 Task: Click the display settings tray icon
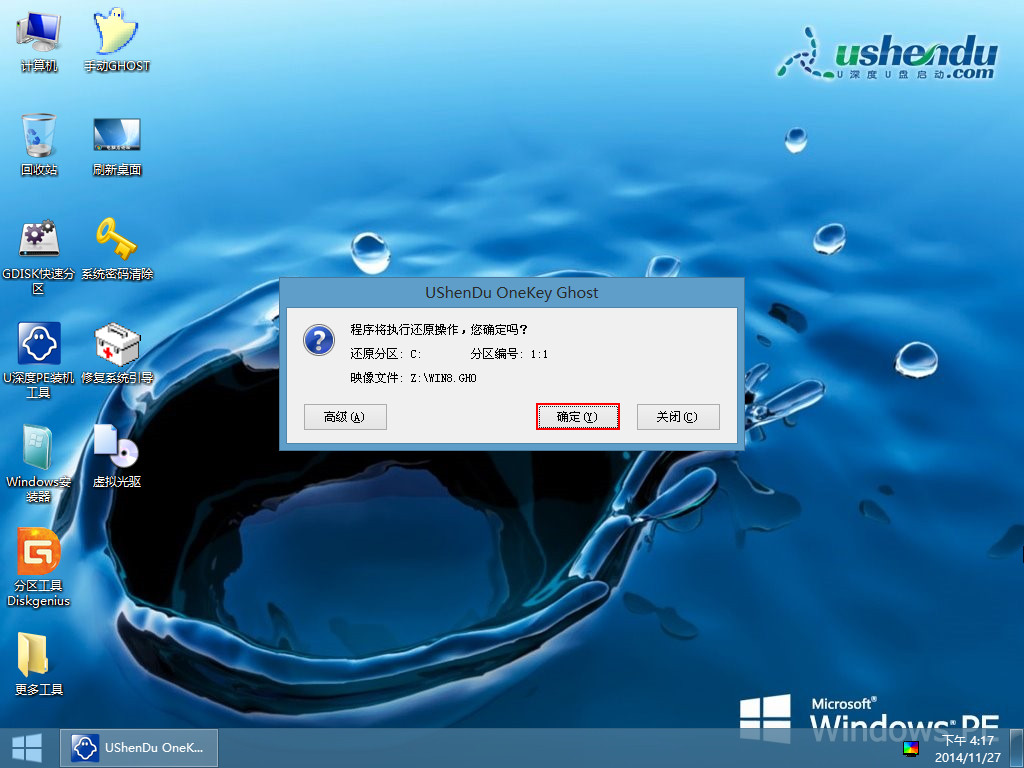click(910, 748)
